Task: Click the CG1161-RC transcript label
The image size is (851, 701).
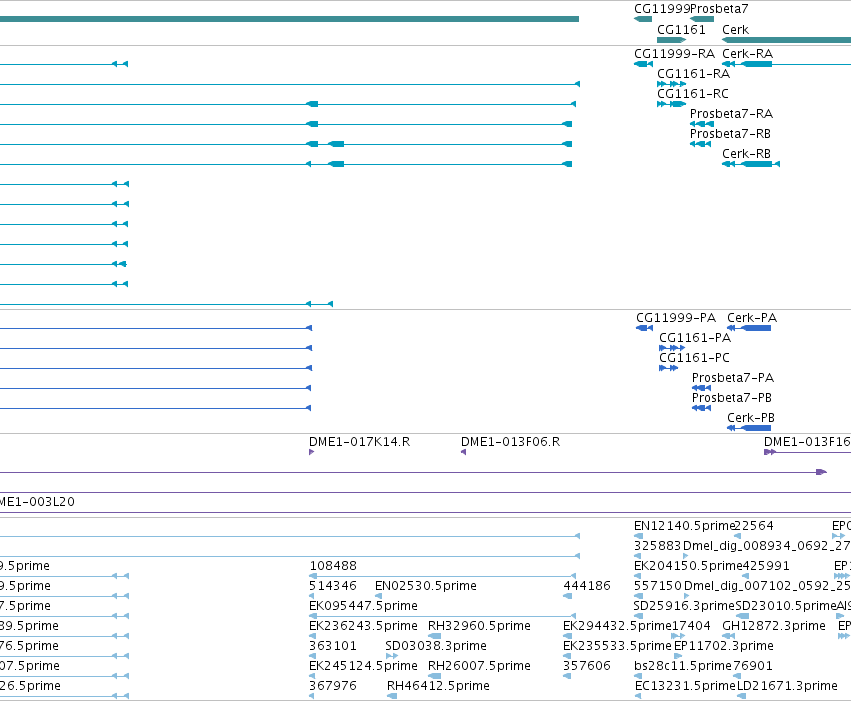Action: click(693, 94)
